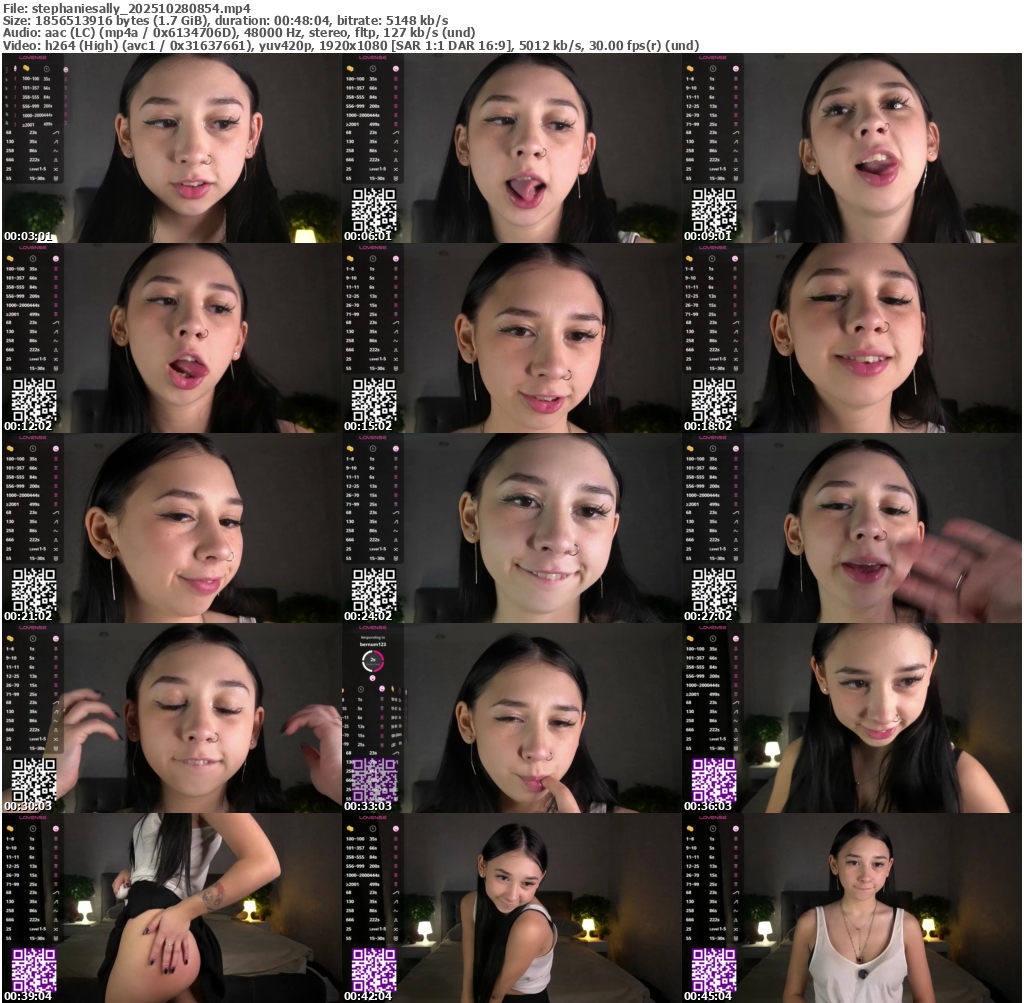The image size is (1024, 1003).
Task: Click the purple QR code in the 00:45:04 frame
Action: coord(714,970)
